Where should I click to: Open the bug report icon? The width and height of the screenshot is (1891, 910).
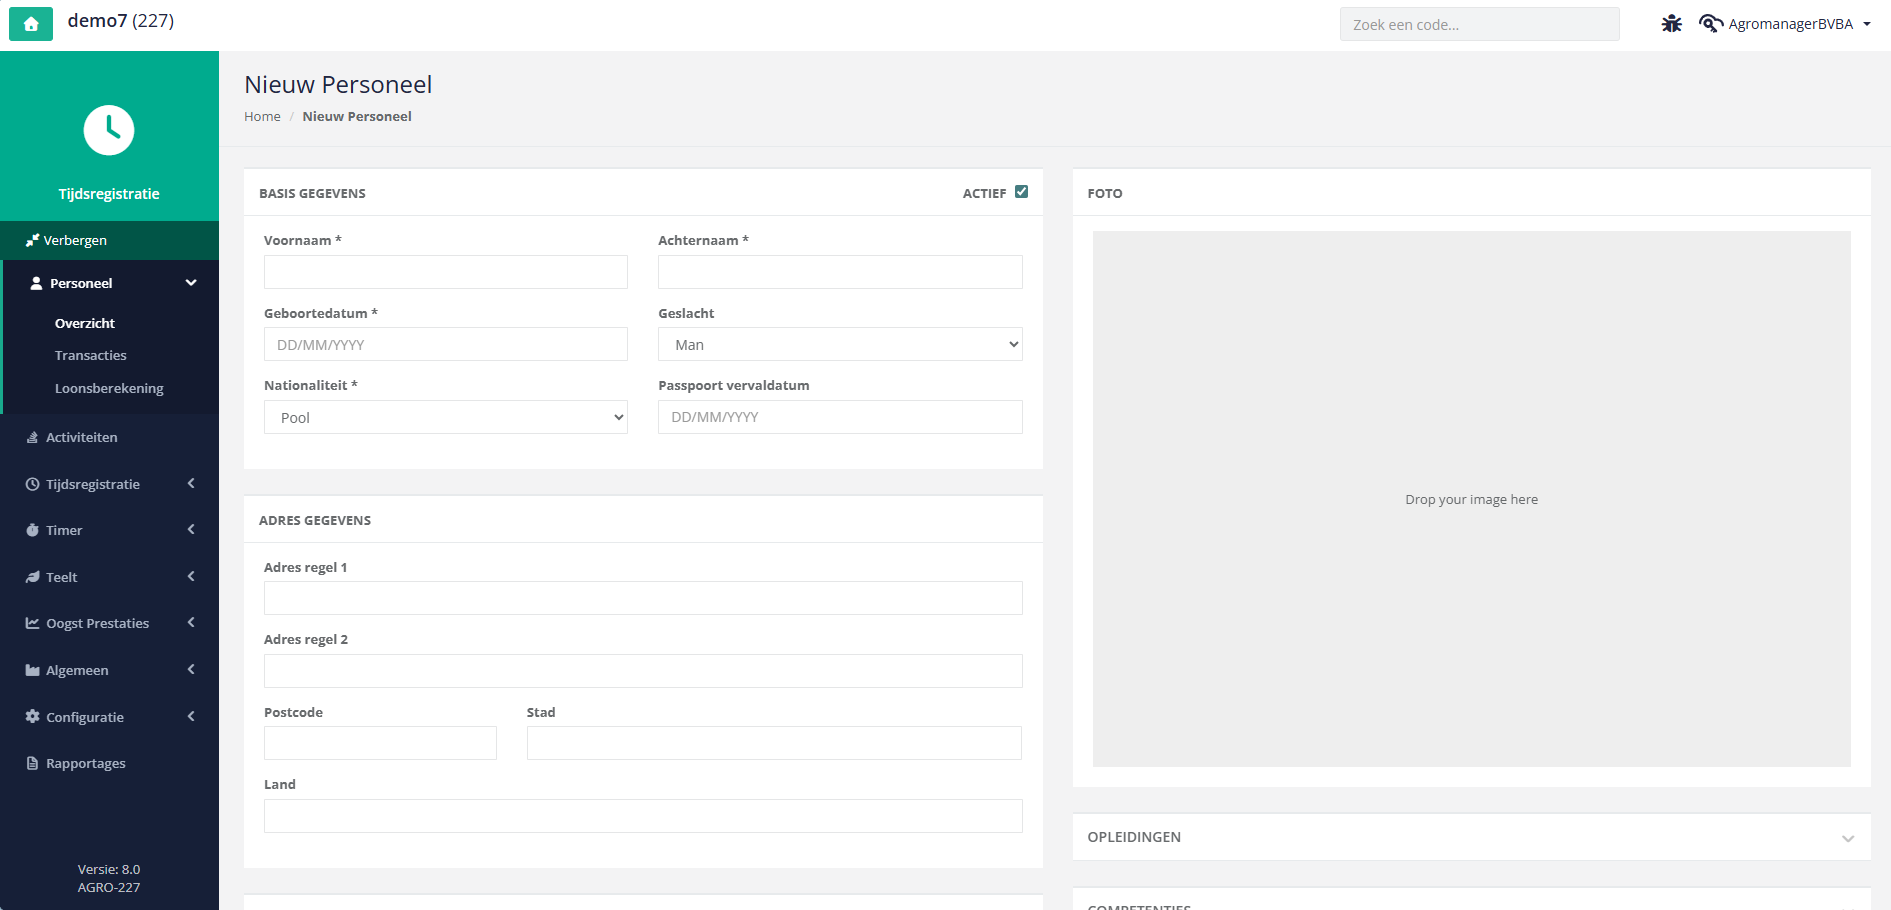click(x=1671, y=23)
